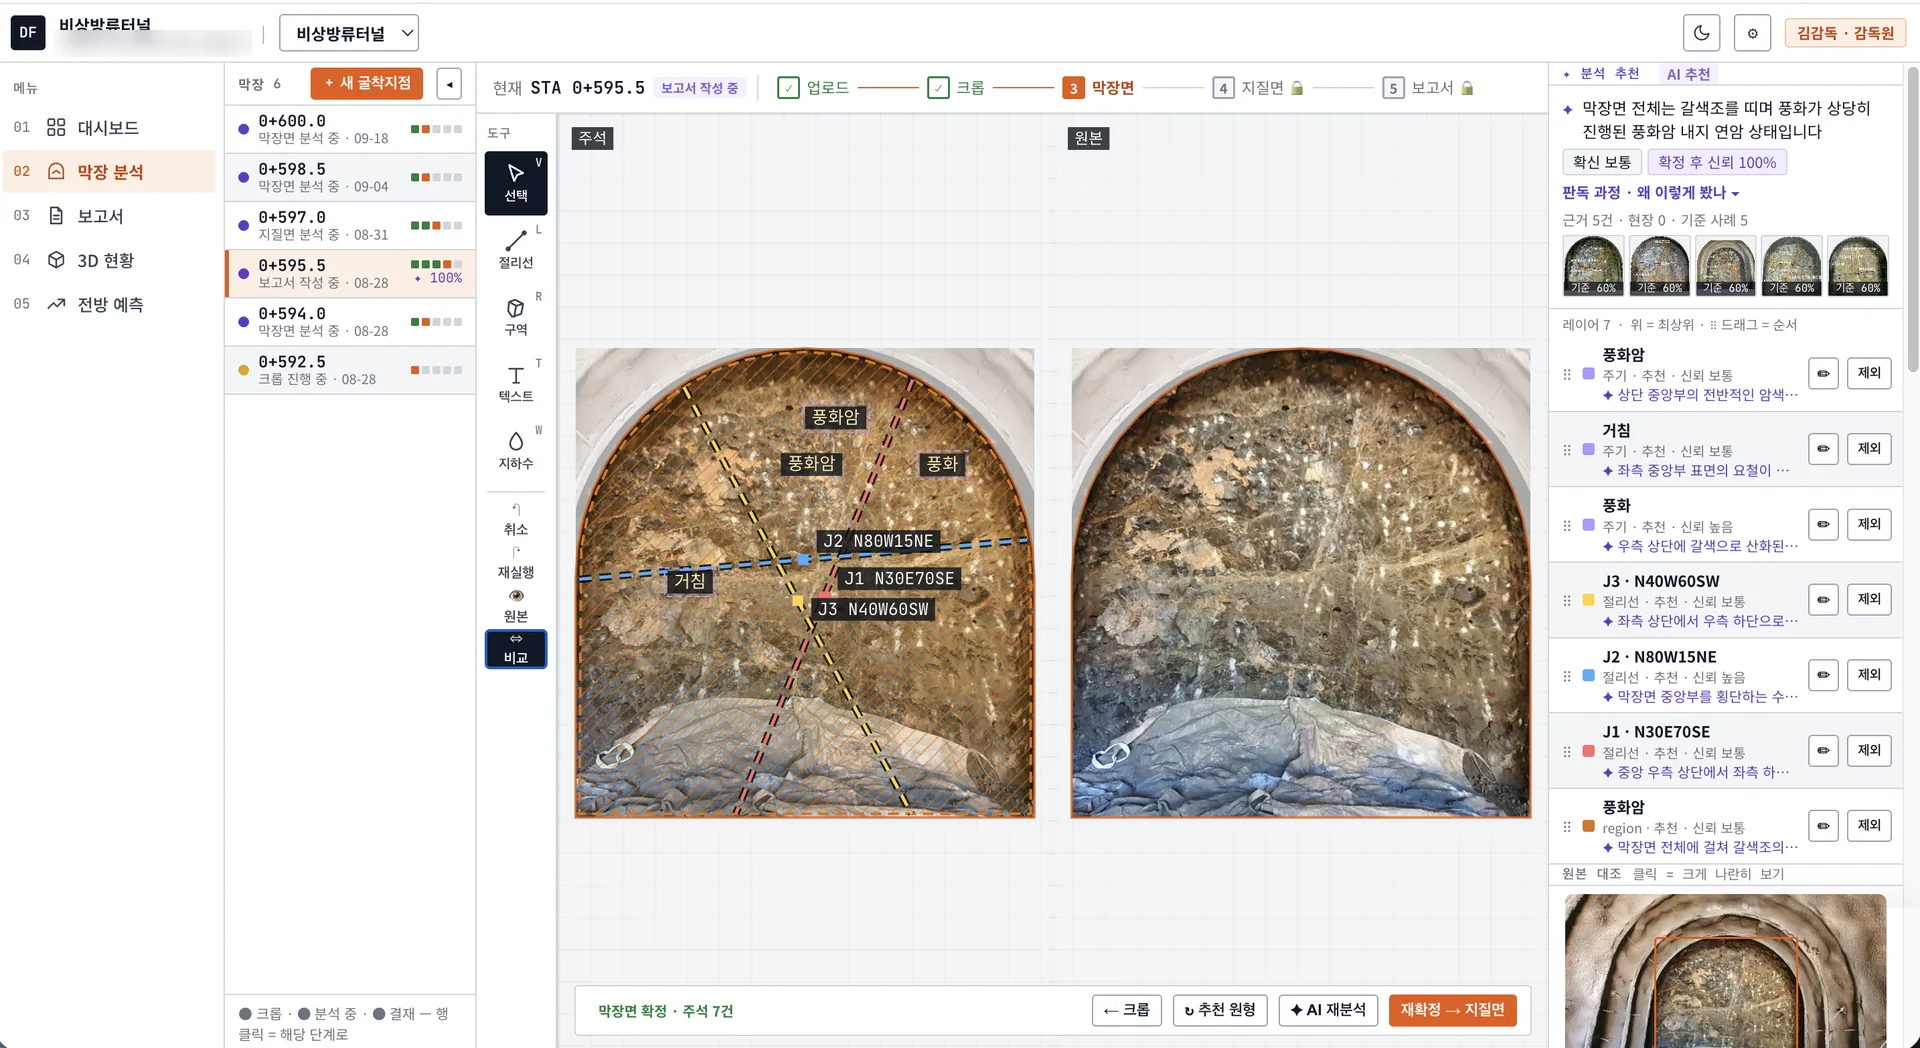Open locked 보고서 step 5
This screenshot has height=1048, width=1920.
coord(1429,88)
